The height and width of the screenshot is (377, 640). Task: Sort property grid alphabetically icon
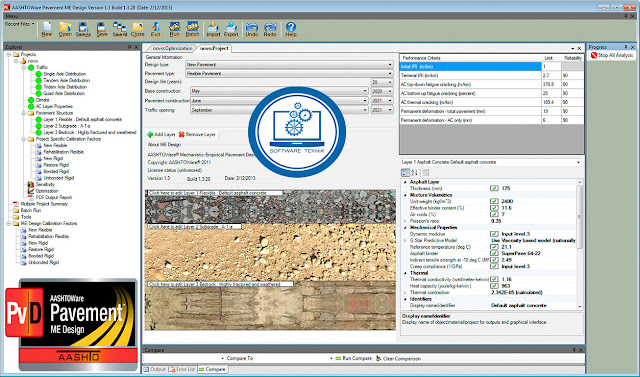[x=415, y=173]
